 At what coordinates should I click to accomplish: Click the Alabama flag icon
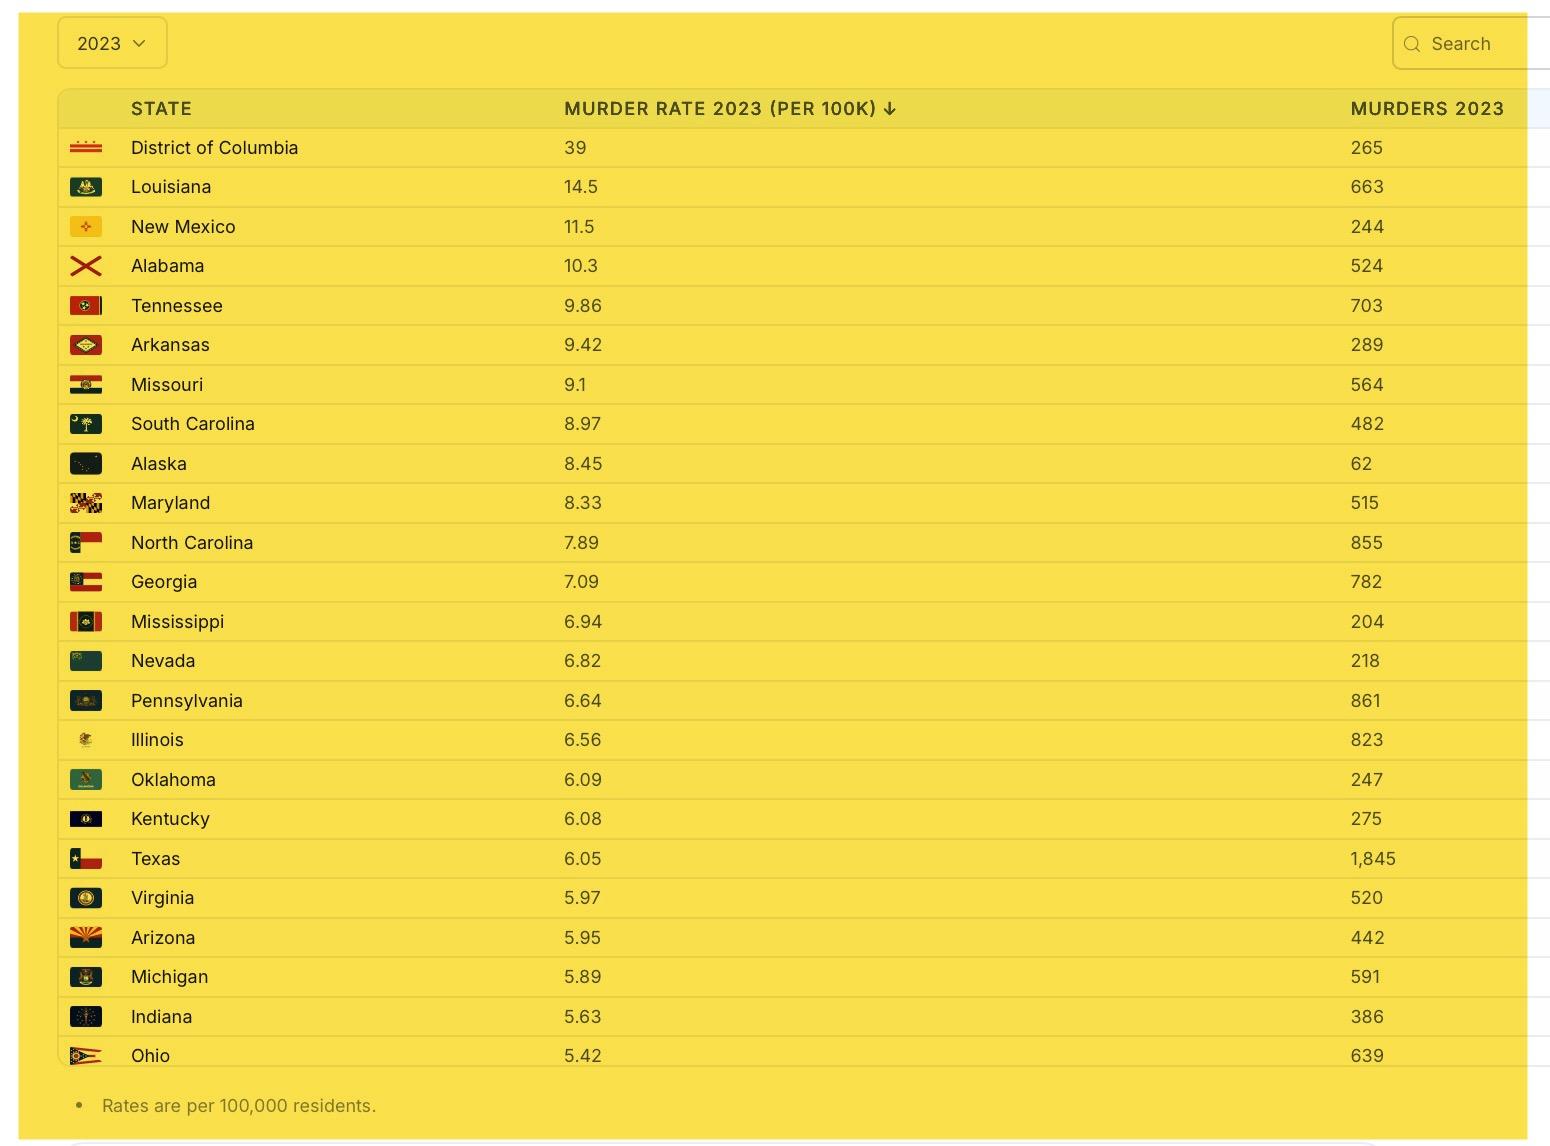[86, 266]
